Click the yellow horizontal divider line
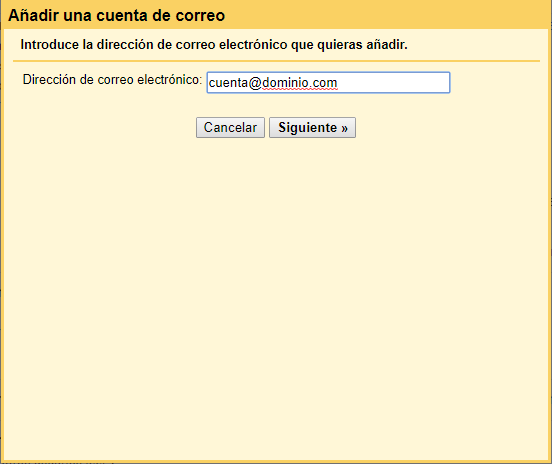Screen dimensions: 552x464 click(x=276, y=61)
